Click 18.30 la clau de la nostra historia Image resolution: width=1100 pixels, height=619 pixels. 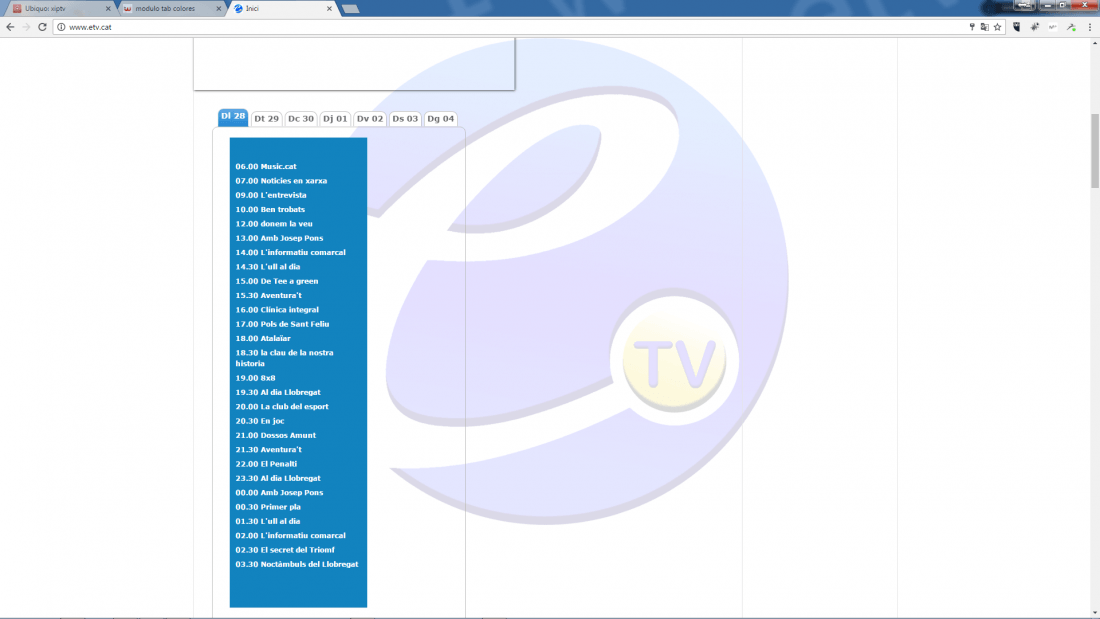coord(285,358)
